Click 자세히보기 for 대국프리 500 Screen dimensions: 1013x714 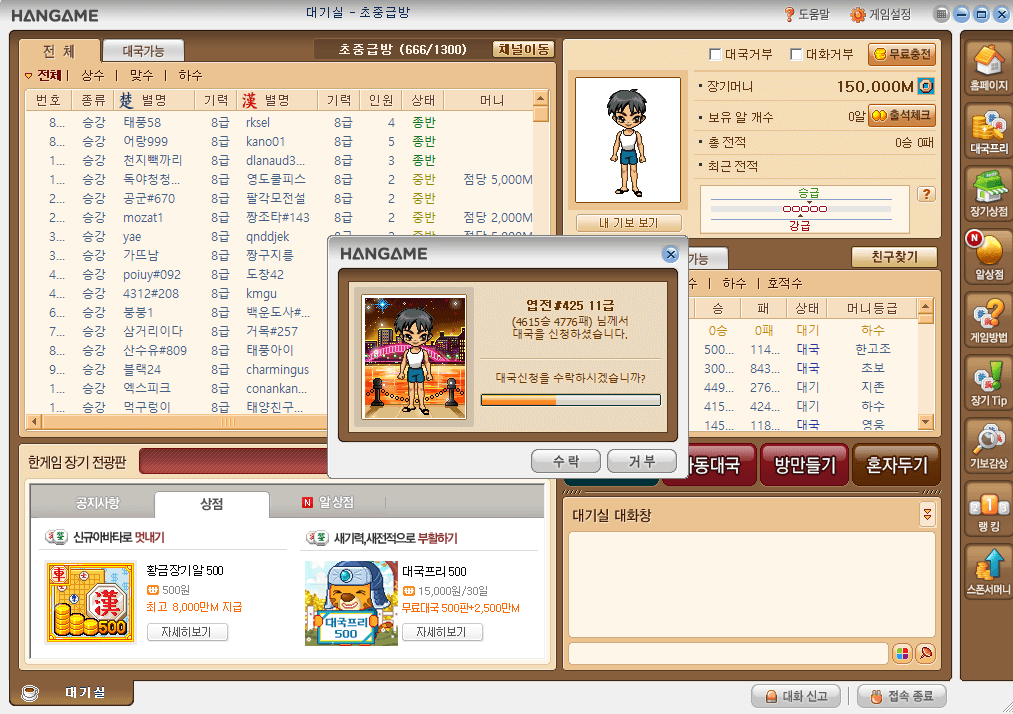click(x=442, y=632)
